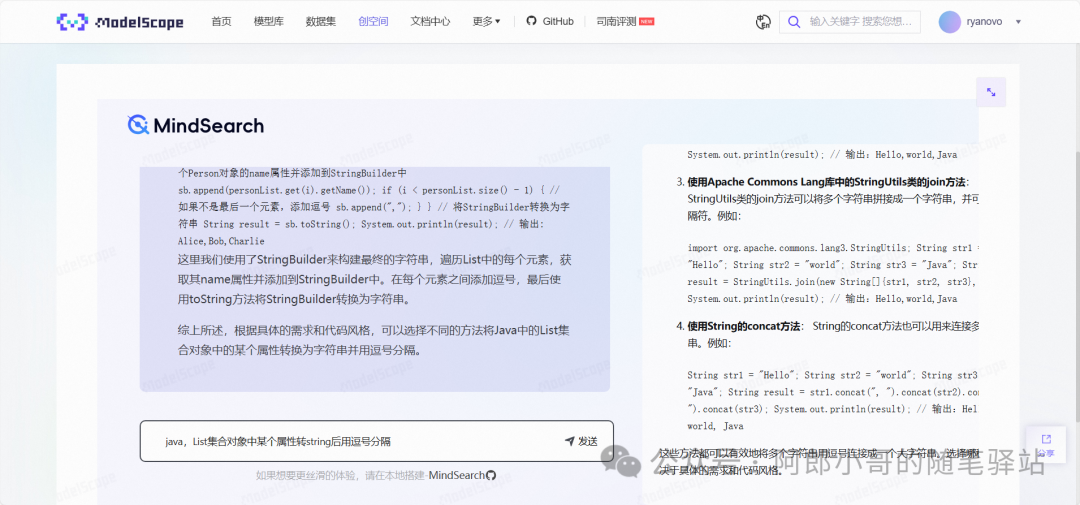The width and height of the screenshot is (1080, 505).
Task: Click the ModelScope logo
Action: coord(120,21)
